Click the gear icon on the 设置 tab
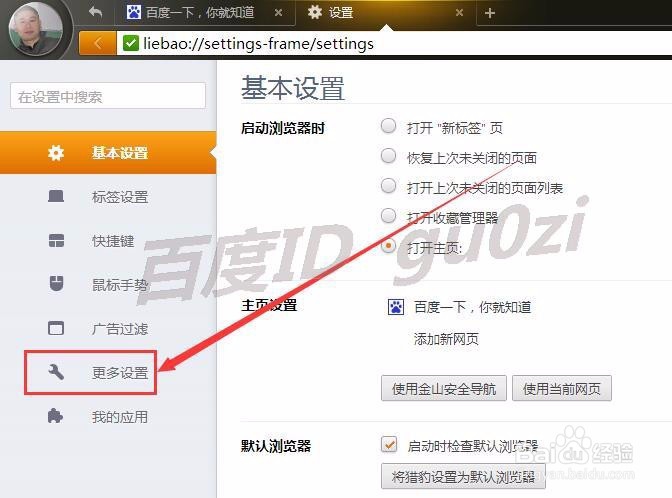This screenshot has height=498, width=672. 315,12
